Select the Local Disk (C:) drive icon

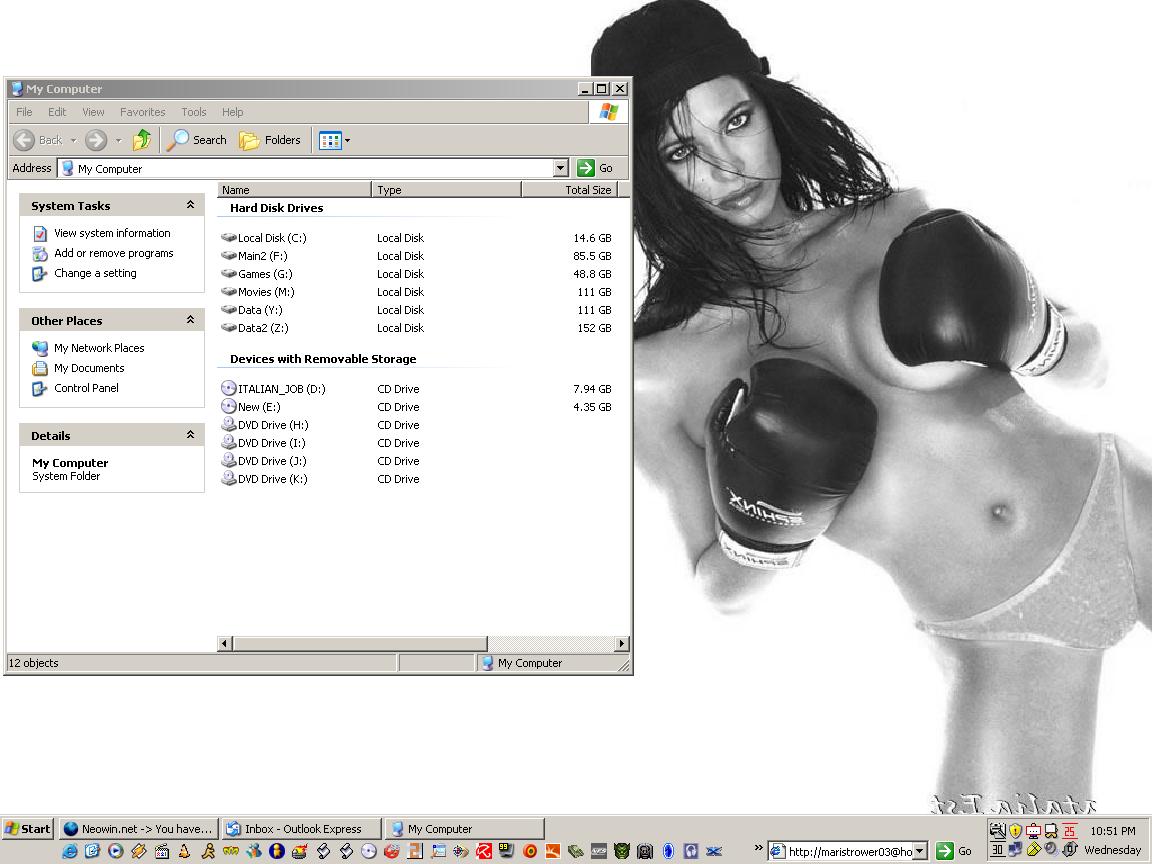pyautogui.click(x=229, y=238)
